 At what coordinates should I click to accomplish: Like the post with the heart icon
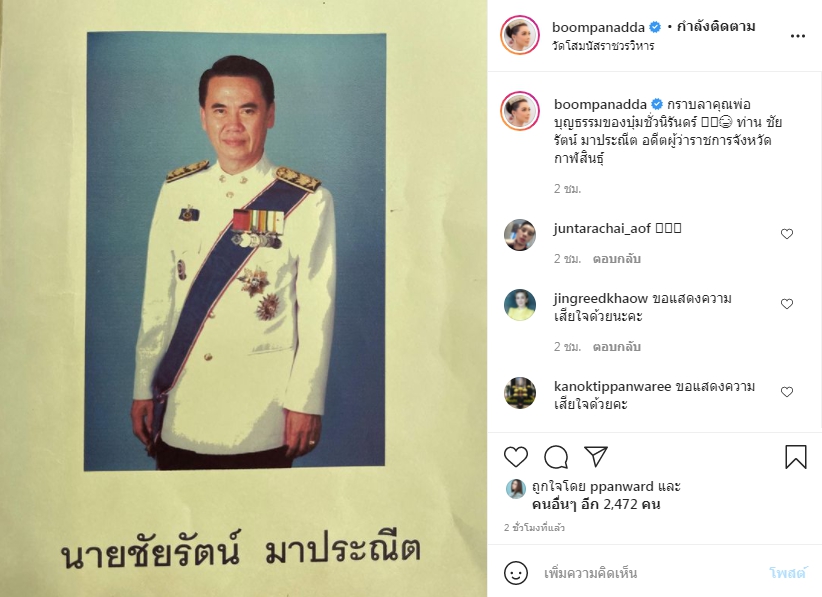tap(516, 457)
